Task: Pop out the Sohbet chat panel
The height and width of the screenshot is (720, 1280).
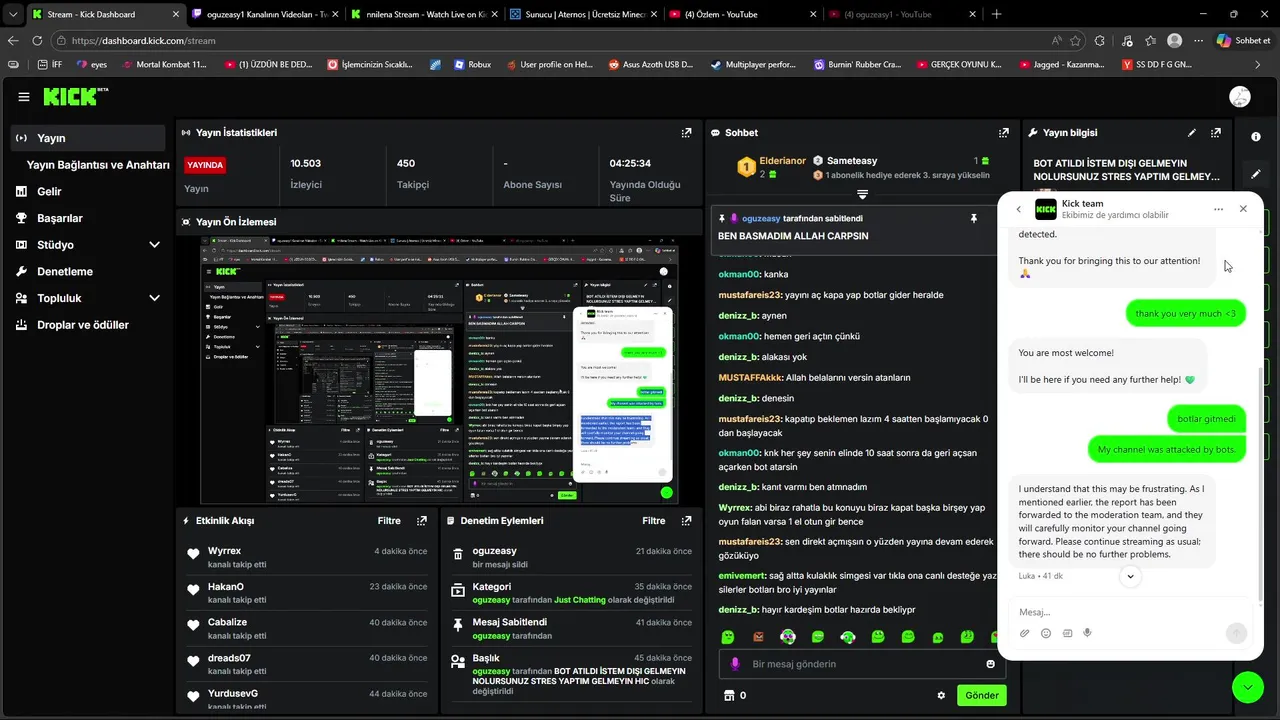Action: click(x=1004, y=132)
